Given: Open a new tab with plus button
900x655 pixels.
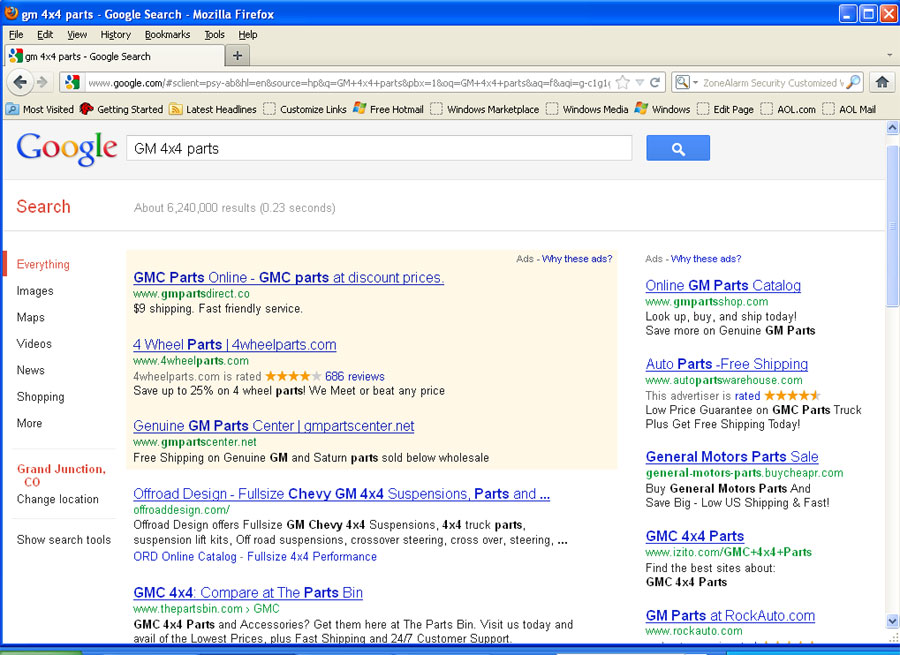Looking at the screenshot, I should (x=238, y=56).
